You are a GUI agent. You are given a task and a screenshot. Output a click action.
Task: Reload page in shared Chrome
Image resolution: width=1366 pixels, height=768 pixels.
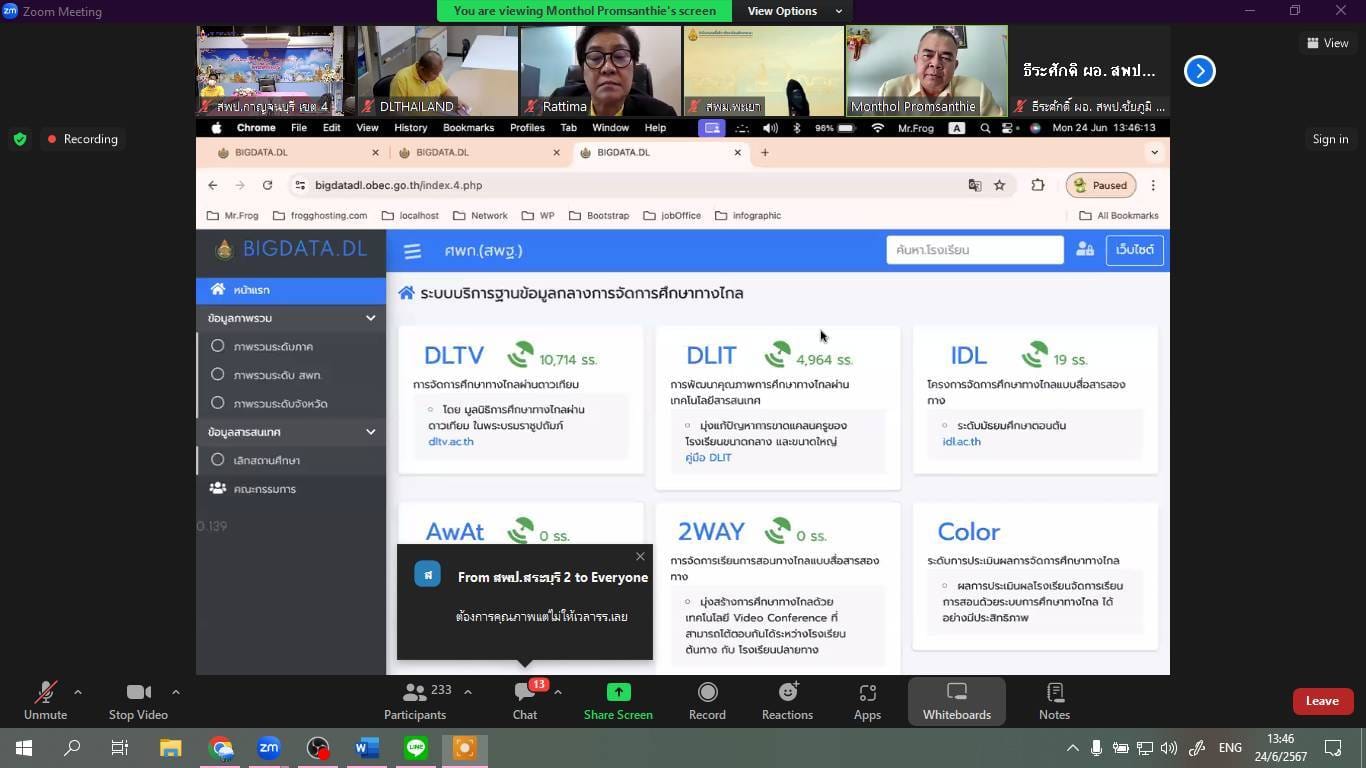267,185
